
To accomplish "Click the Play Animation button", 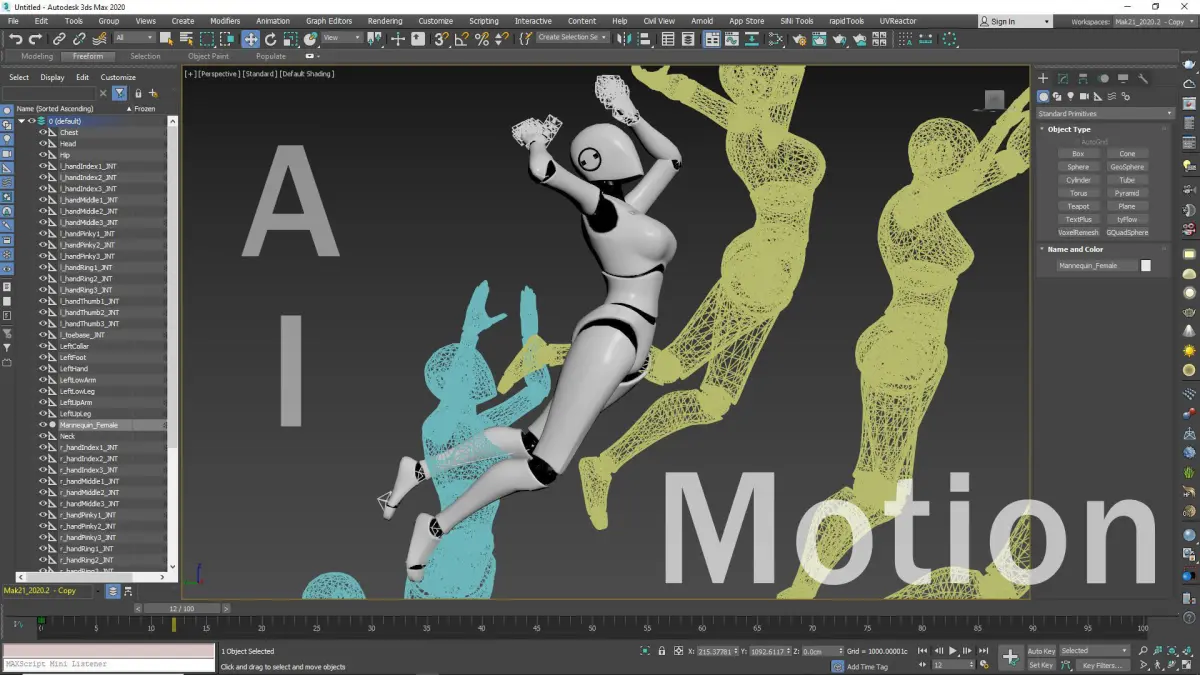I will pyautogui.click(x=953, y=651).
